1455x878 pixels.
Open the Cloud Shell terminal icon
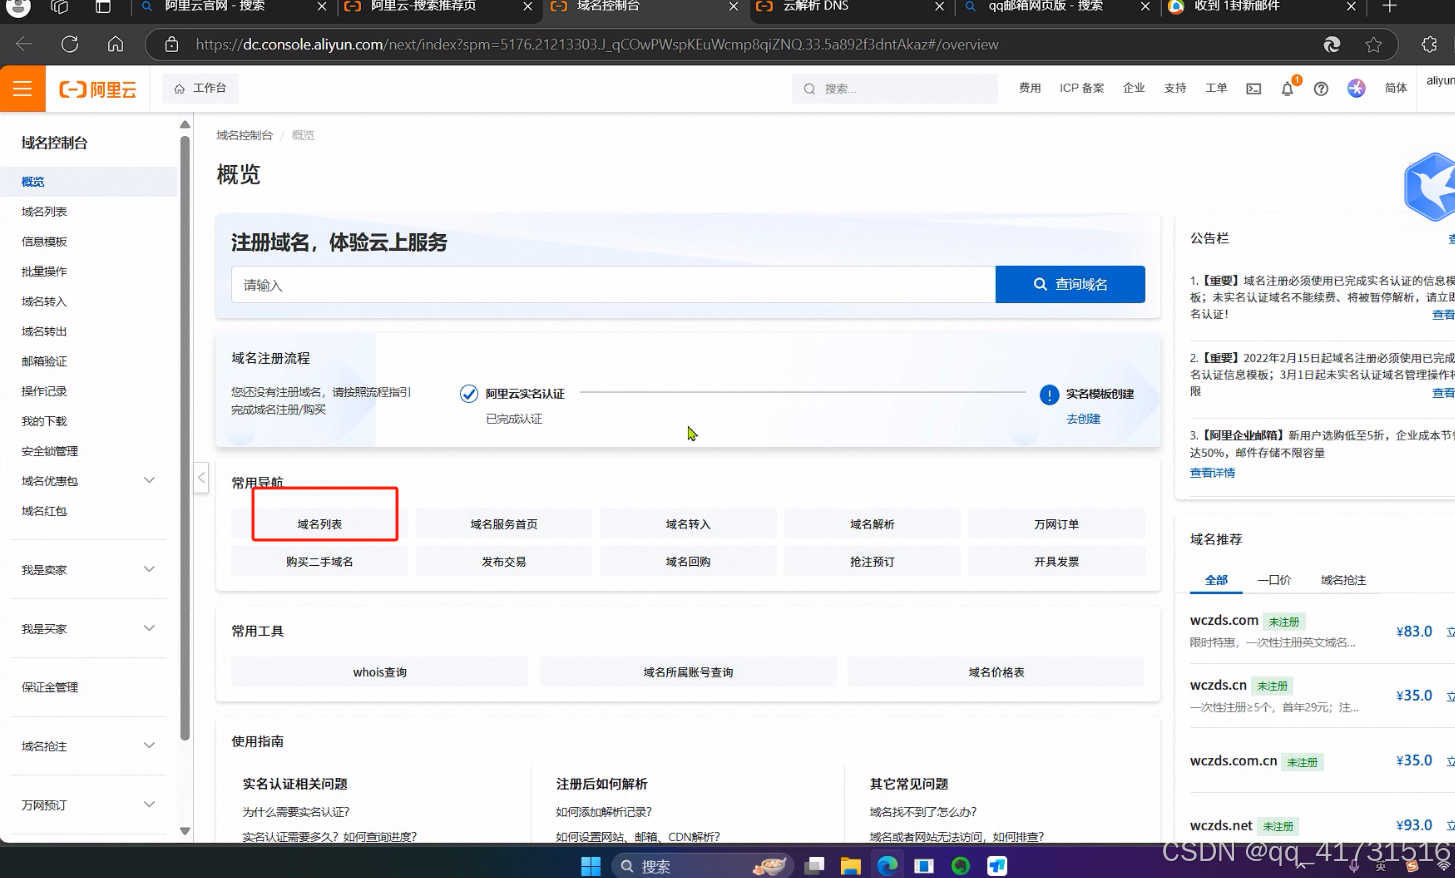click(1253, 89)
